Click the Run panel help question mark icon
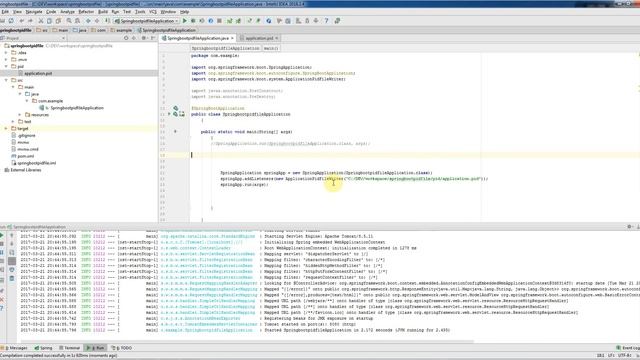This screenshot has height=360, width=640. [2, 308]
